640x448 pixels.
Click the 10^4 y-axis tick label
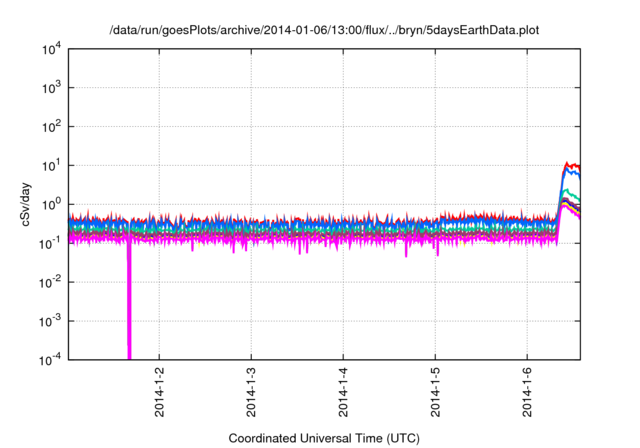[x=52, y=49]
